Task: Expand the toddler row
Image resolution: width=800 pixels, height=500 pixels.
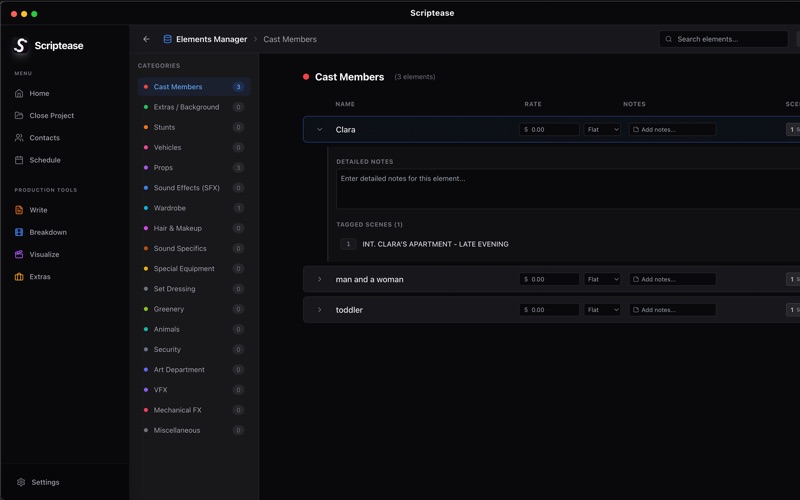Action: pyautogui.click(x=319, y=310)
